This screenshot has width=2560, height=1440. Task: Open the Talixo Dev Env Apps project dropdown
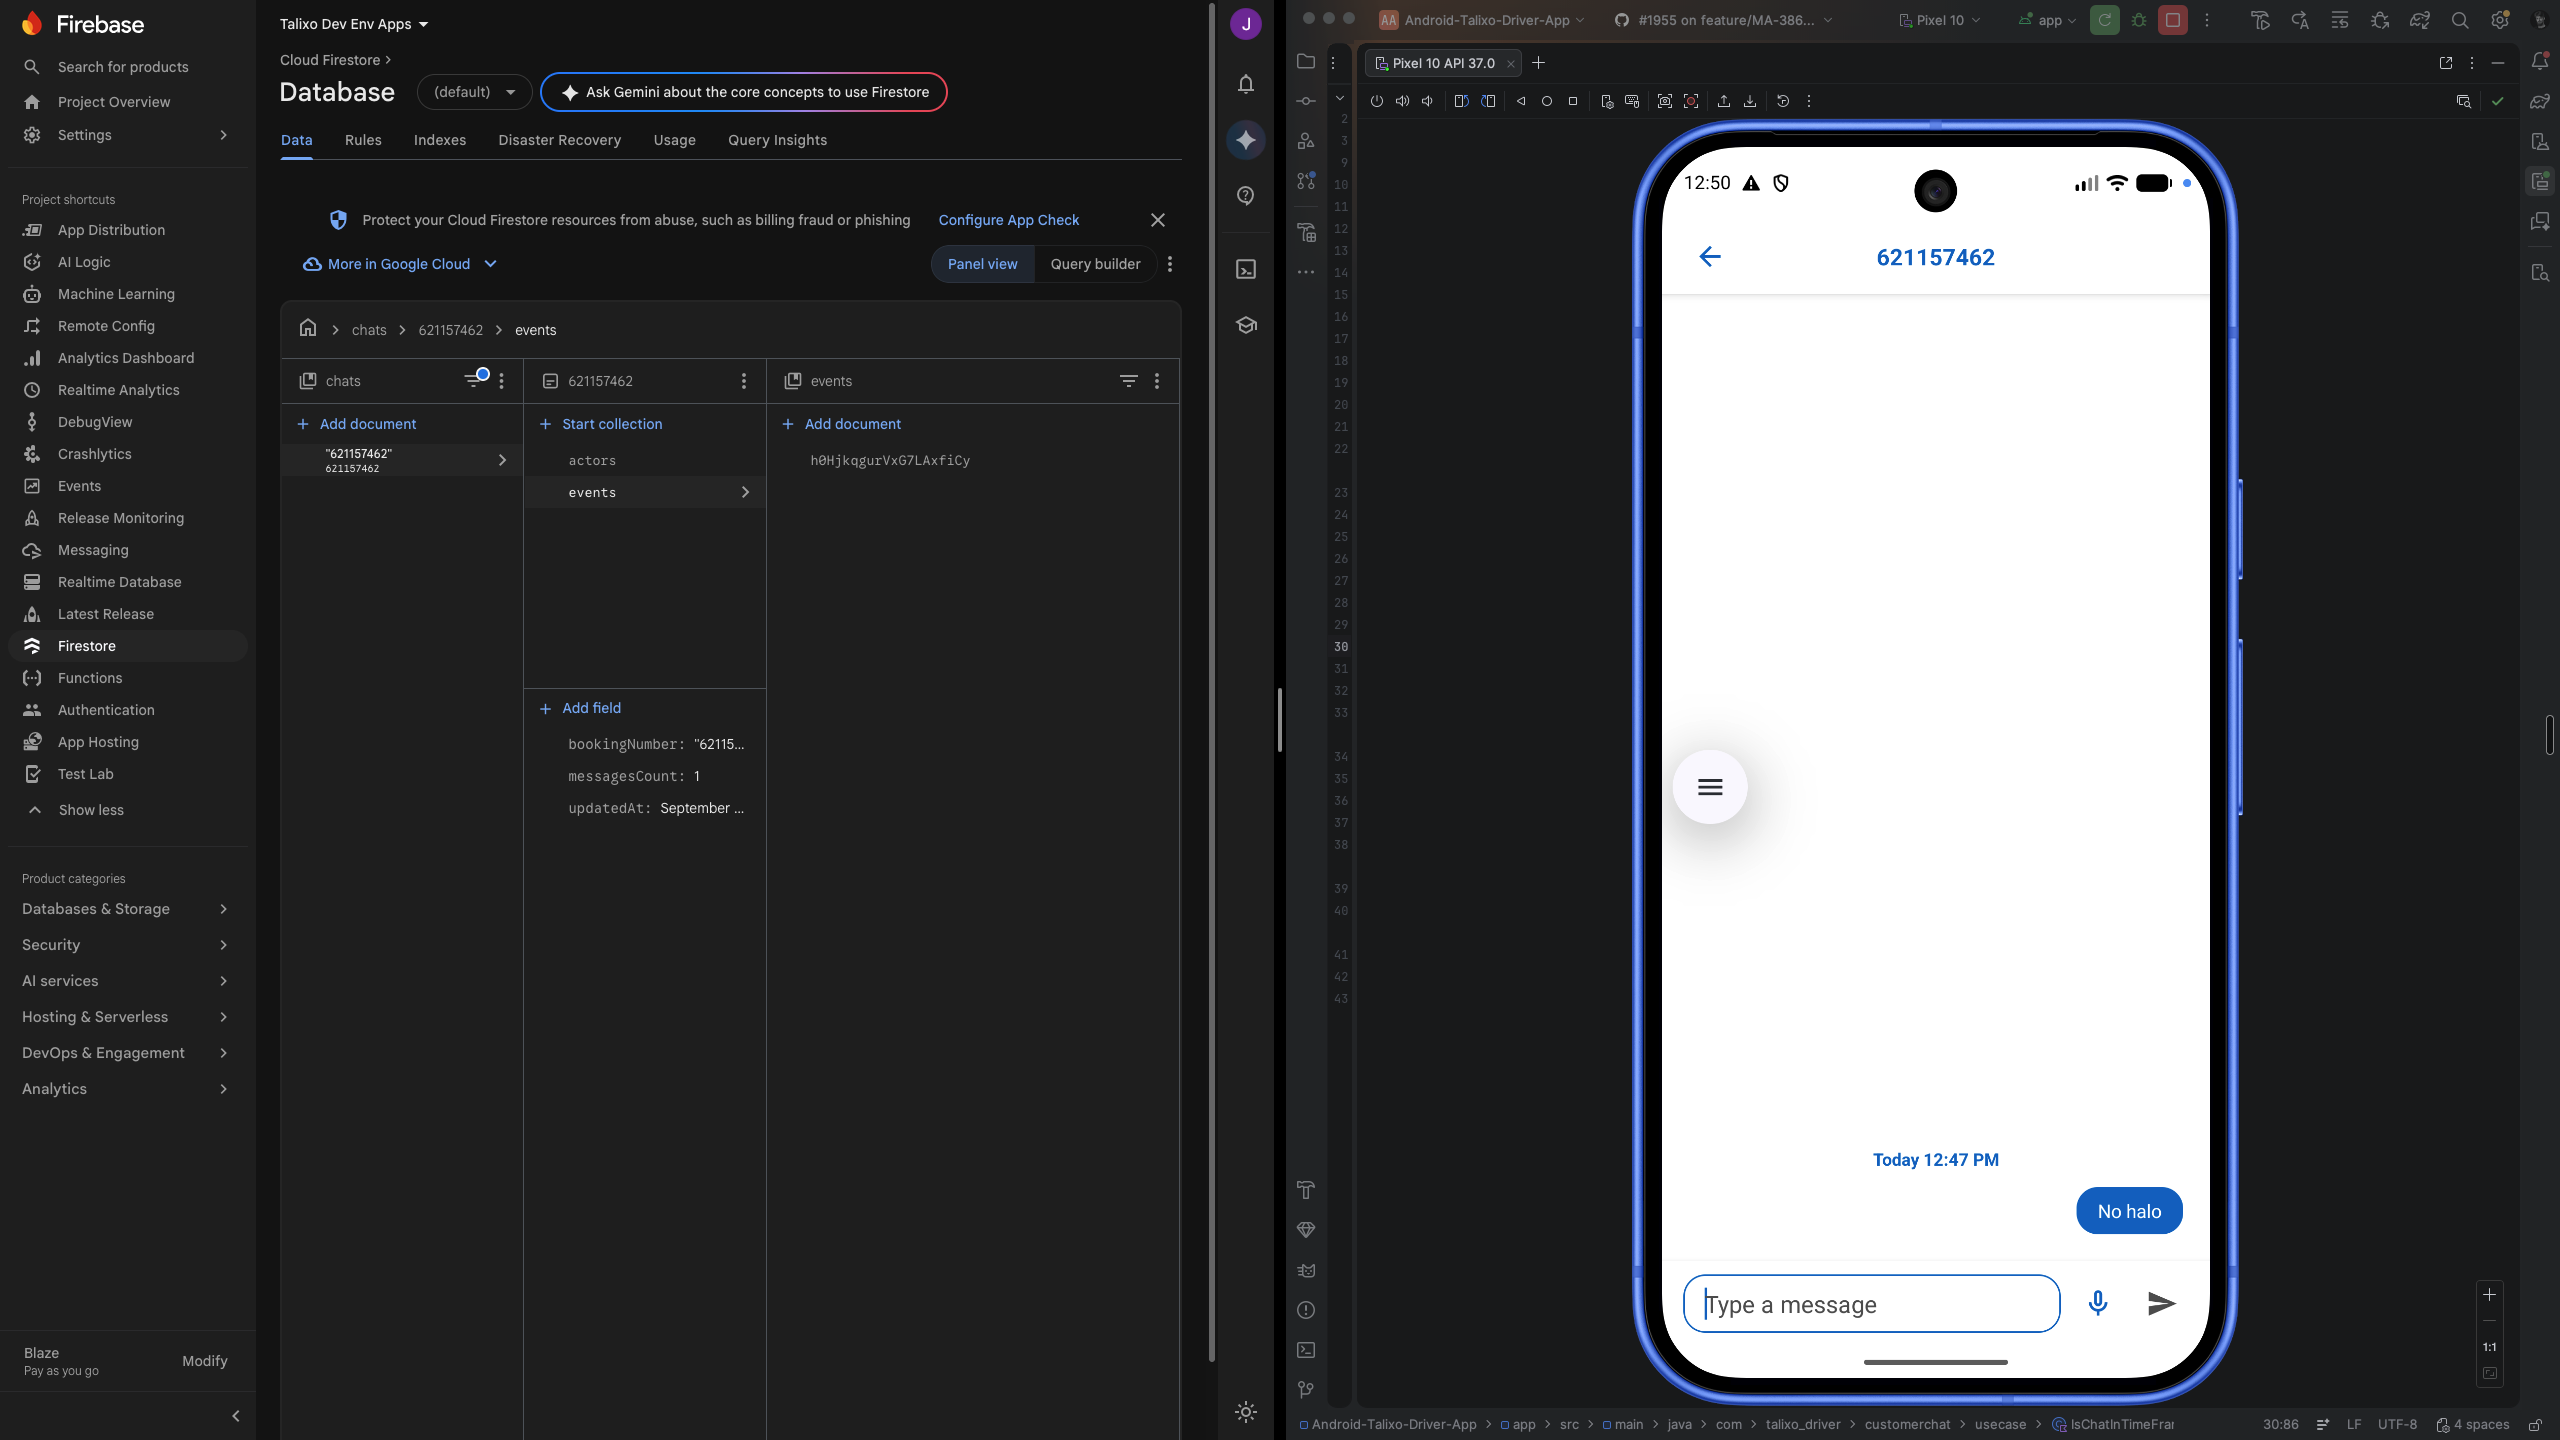coord(354,24)
